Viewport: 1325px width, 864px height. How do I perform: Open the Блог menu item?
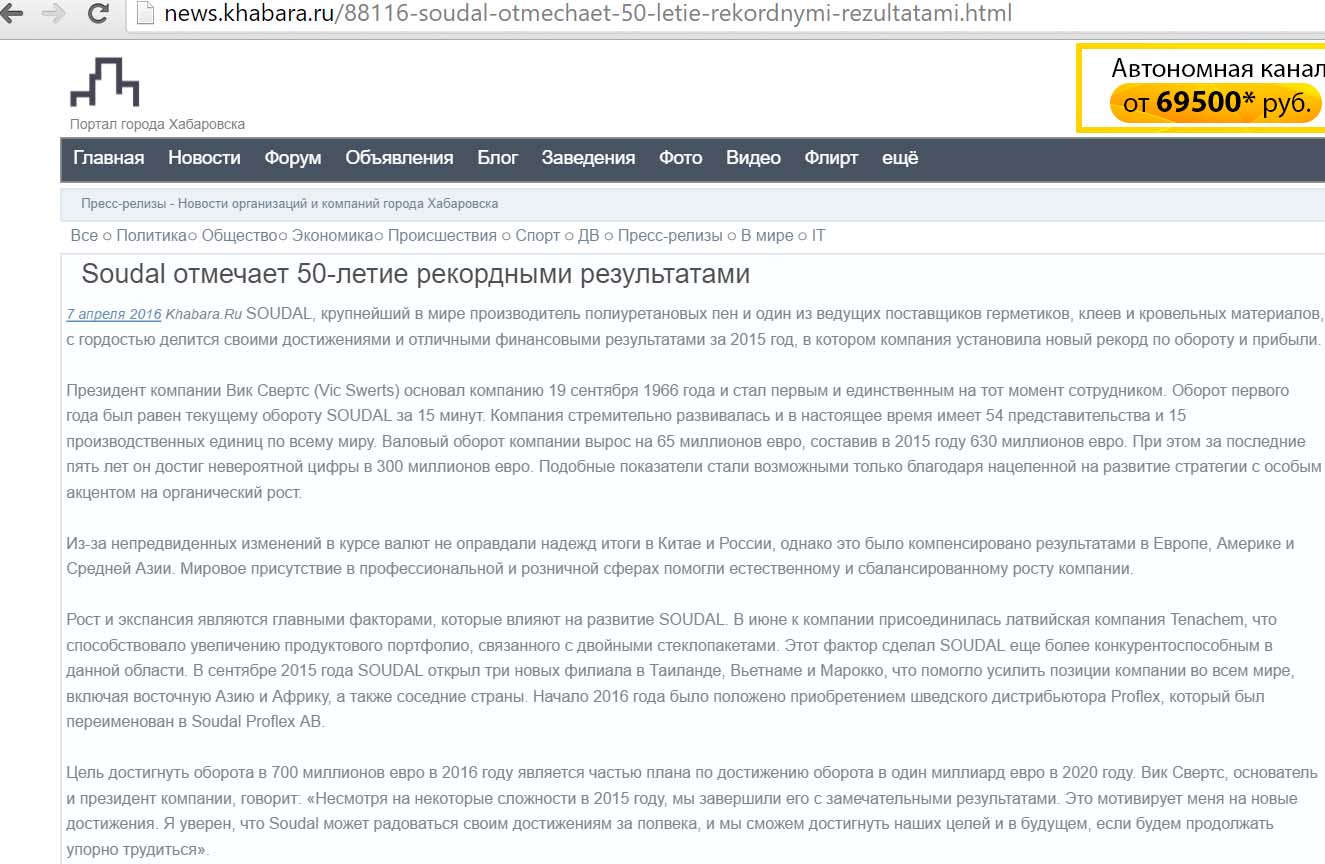(498, 158)
